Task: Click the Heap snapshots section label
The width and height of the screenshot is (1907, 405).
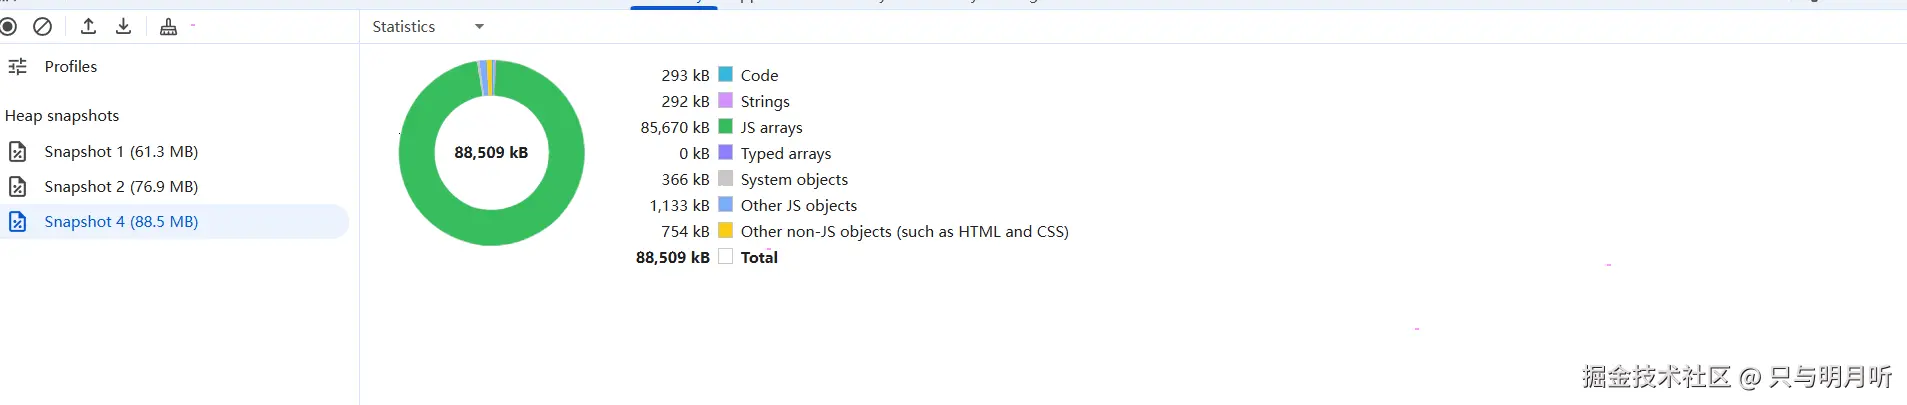Action: pos(62,116)
